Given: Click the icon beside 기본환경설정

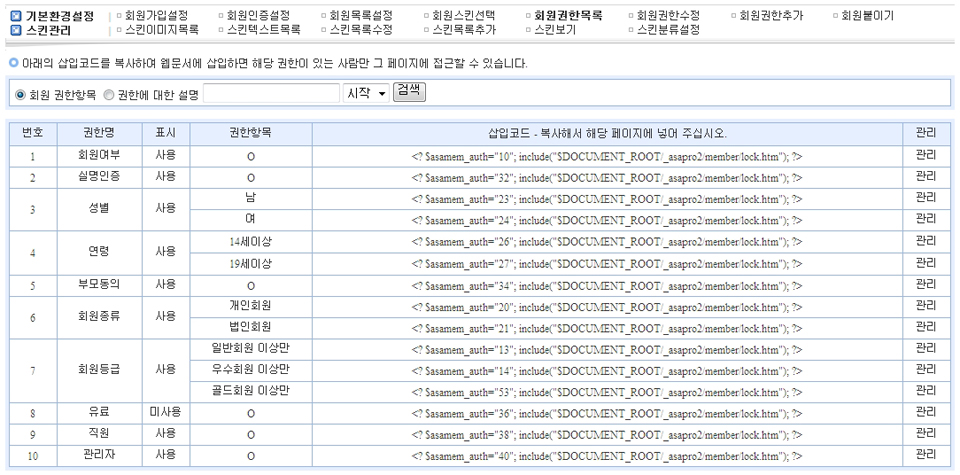Looking at the screenshot, I should (x=15, y=16).
